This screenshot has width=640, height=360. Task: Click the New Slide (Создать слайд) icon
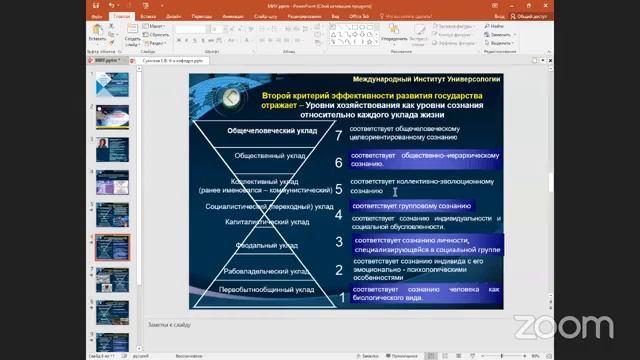point(132,29)
